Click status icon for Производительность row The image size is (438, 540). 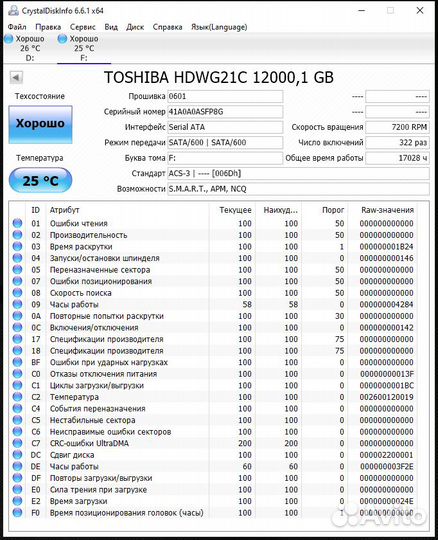[17, 235]
